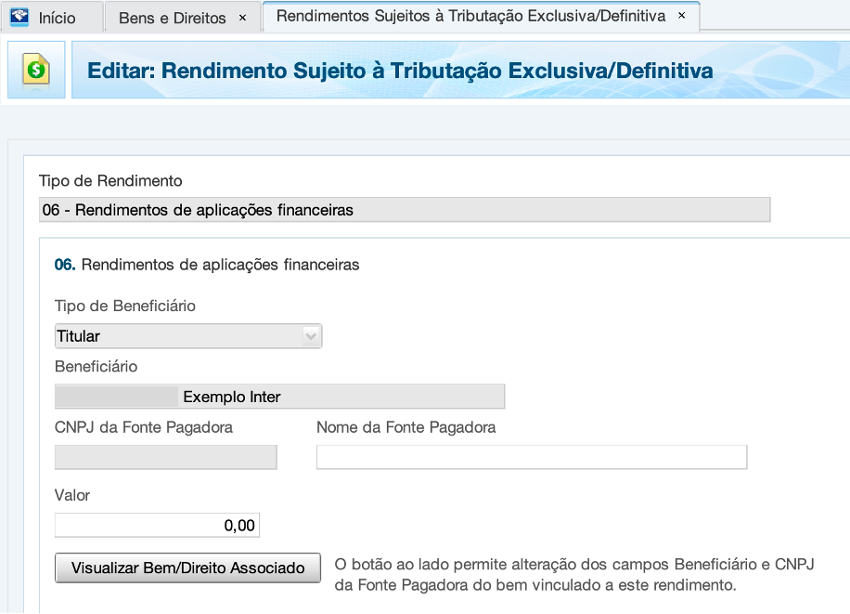This screenshot has width=850, height=614.
Task: Click the dollar document icon beside the header
Action: (x=36, y=69)
